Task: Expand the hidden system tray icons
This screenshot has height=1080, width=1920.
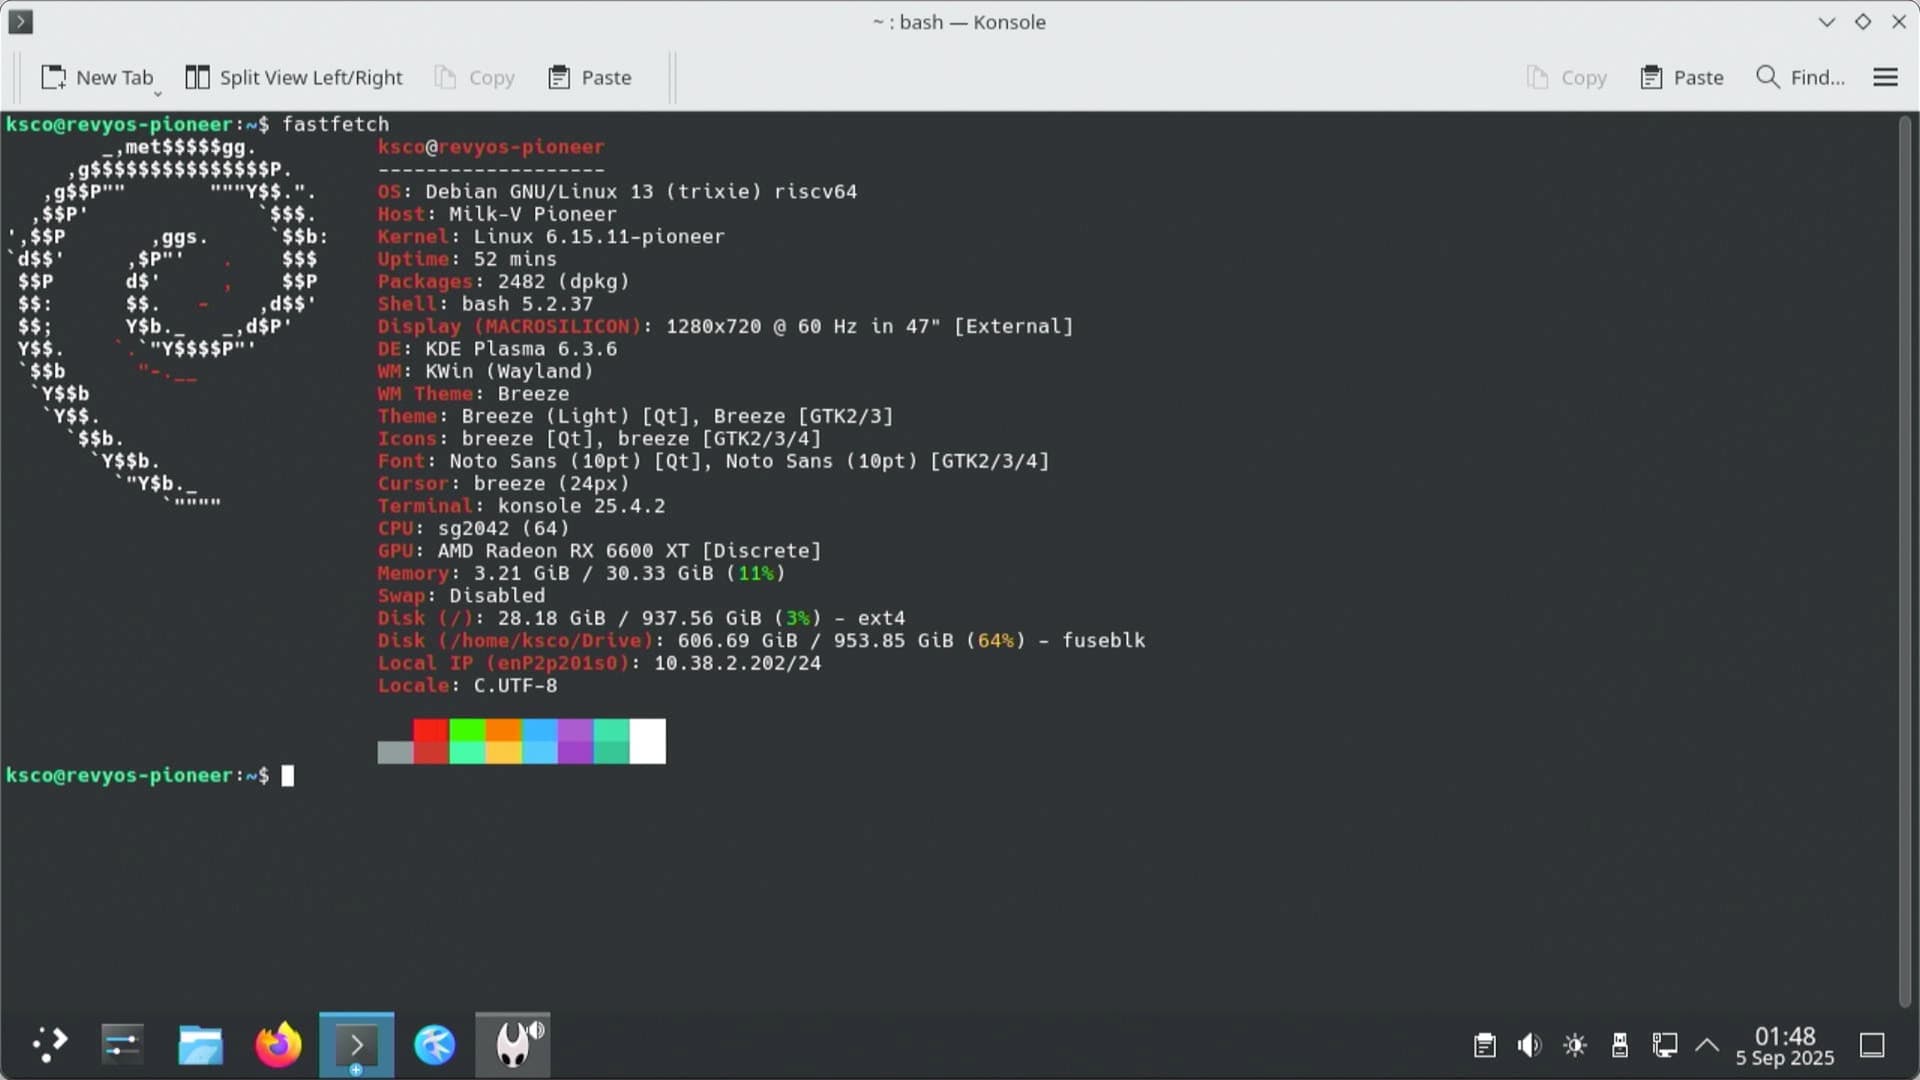Action: 1707,1046
